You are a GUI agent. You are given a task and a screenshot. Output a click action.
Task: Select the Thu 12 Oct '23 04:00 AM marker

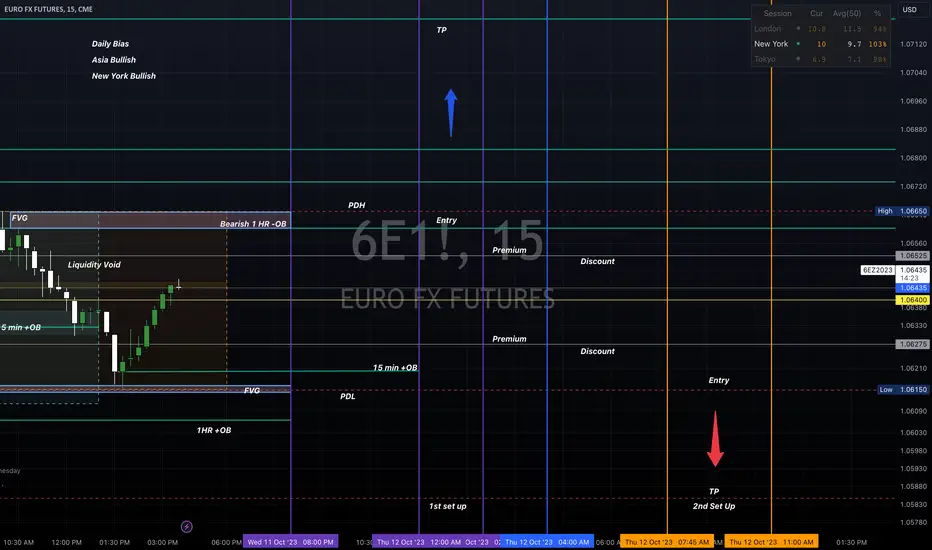pyautogui.click(x=547, y=542)
